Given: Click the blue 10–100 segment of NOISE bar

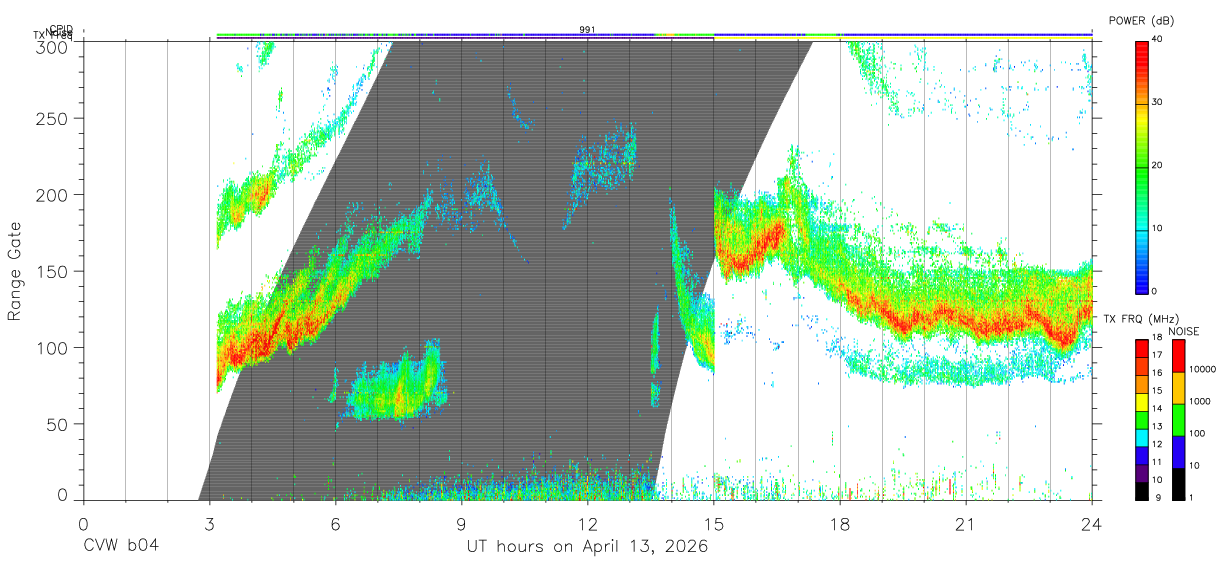Looking at the screenshot, I should (x=1178, y=452).
